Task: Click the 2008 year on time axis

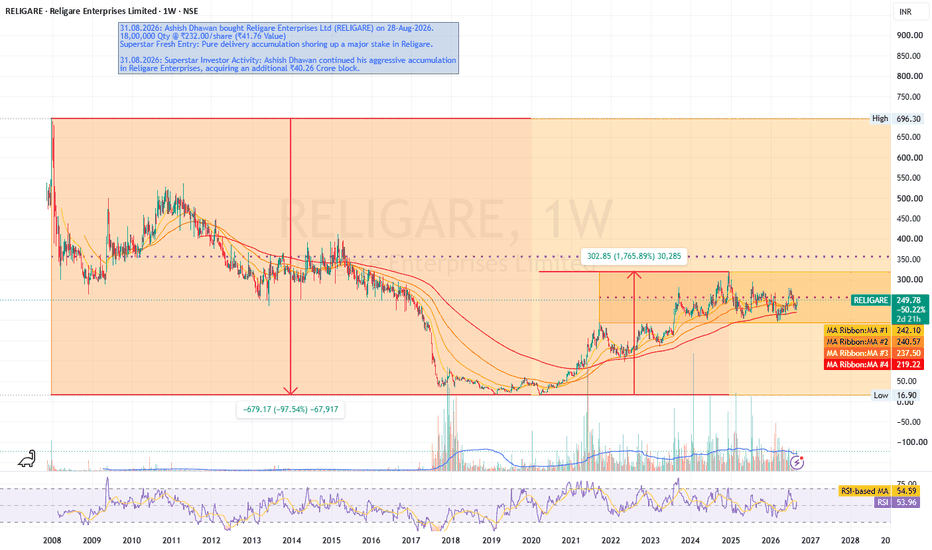Action: tap(52, 540)
